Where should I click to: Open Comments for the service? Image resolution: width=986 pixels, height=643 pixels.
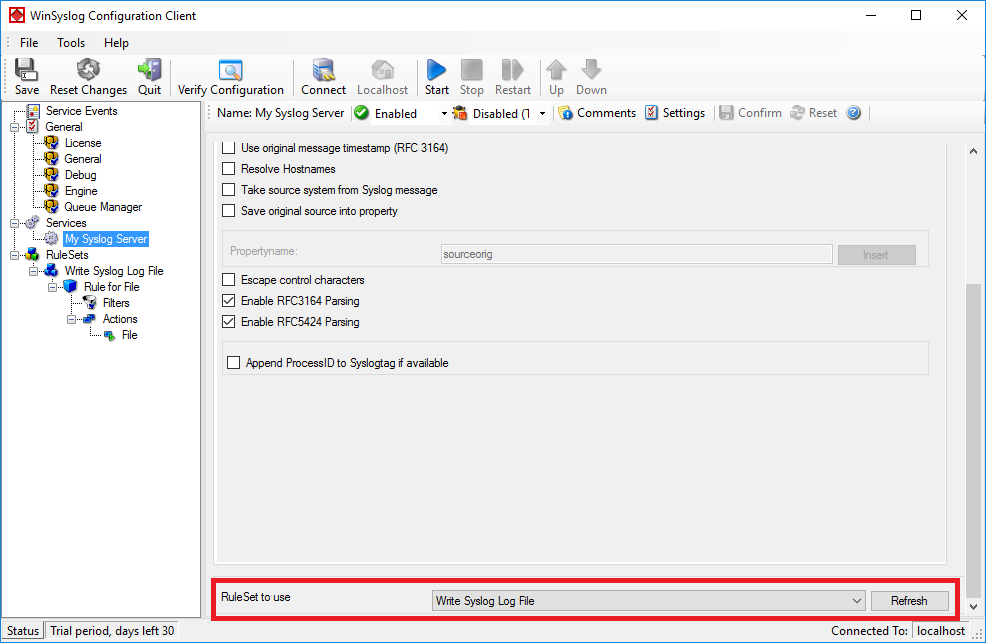(597, 113)
